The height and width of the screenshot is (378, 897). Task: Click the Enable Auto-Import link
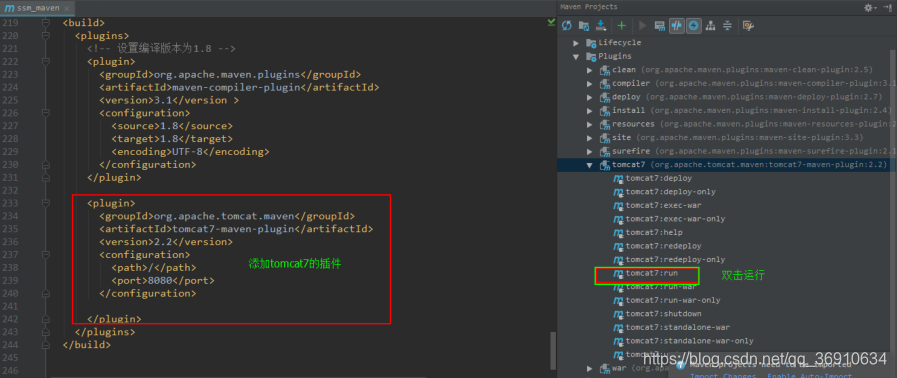coord(809,376)
